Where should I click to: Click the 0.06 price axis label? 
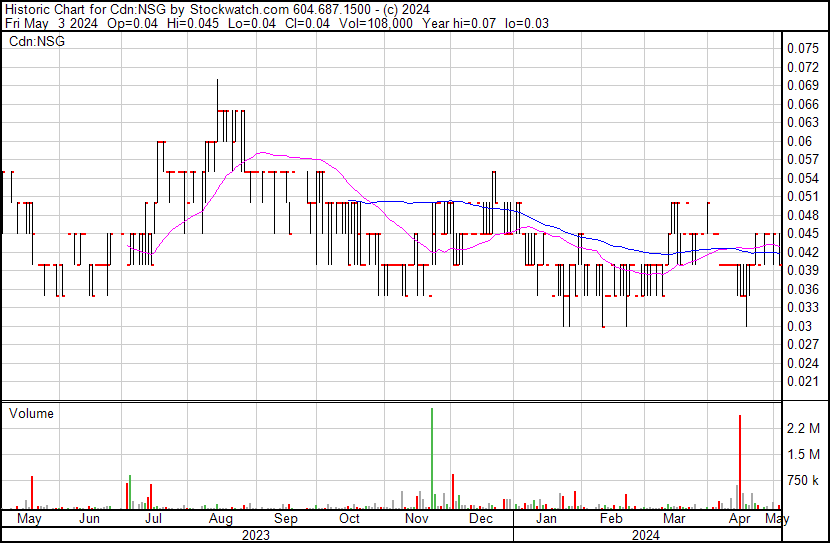click(799, 141)
